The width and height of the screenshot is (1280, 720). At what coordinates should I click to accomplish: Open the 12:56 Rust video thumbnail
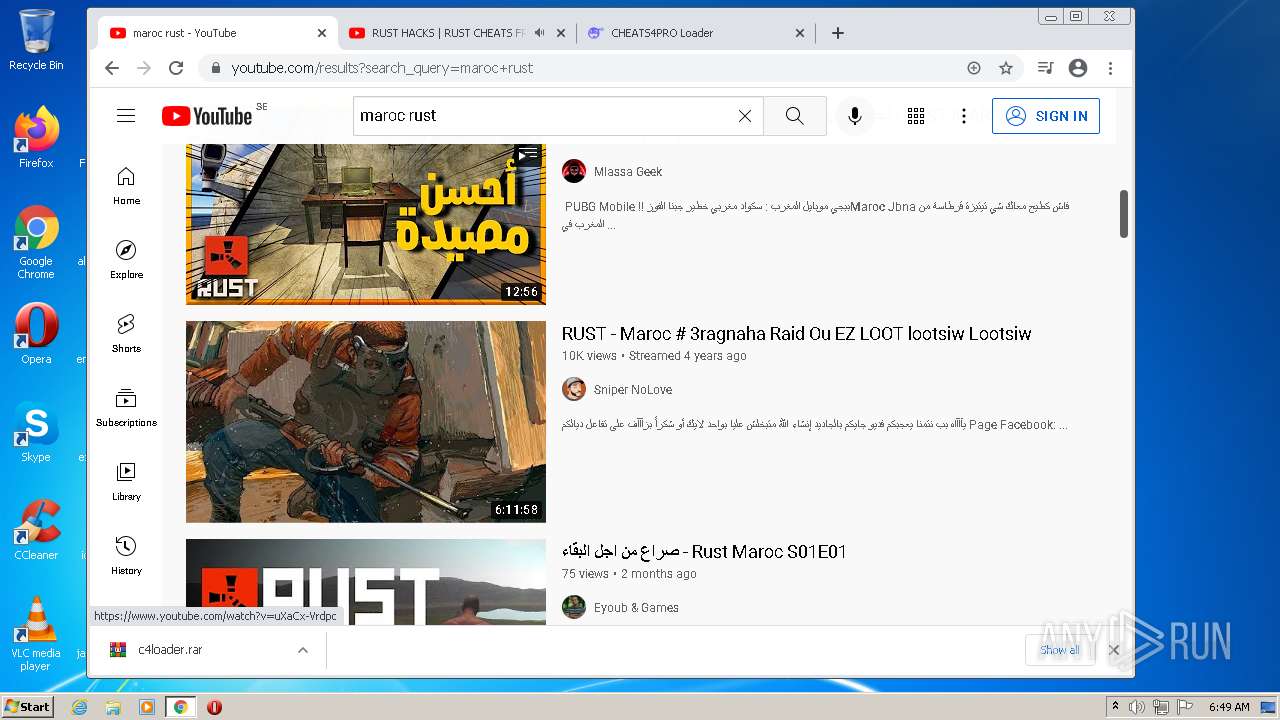(x=366, y=224)
